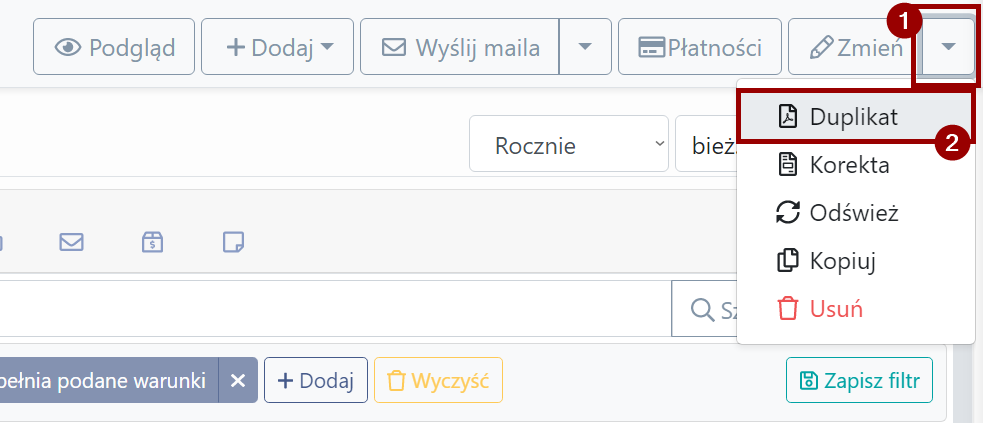This screenshot has height=423, width=983.
Task: Expand the Dodaj dropdown in the top toolbar
Action: 277,47
